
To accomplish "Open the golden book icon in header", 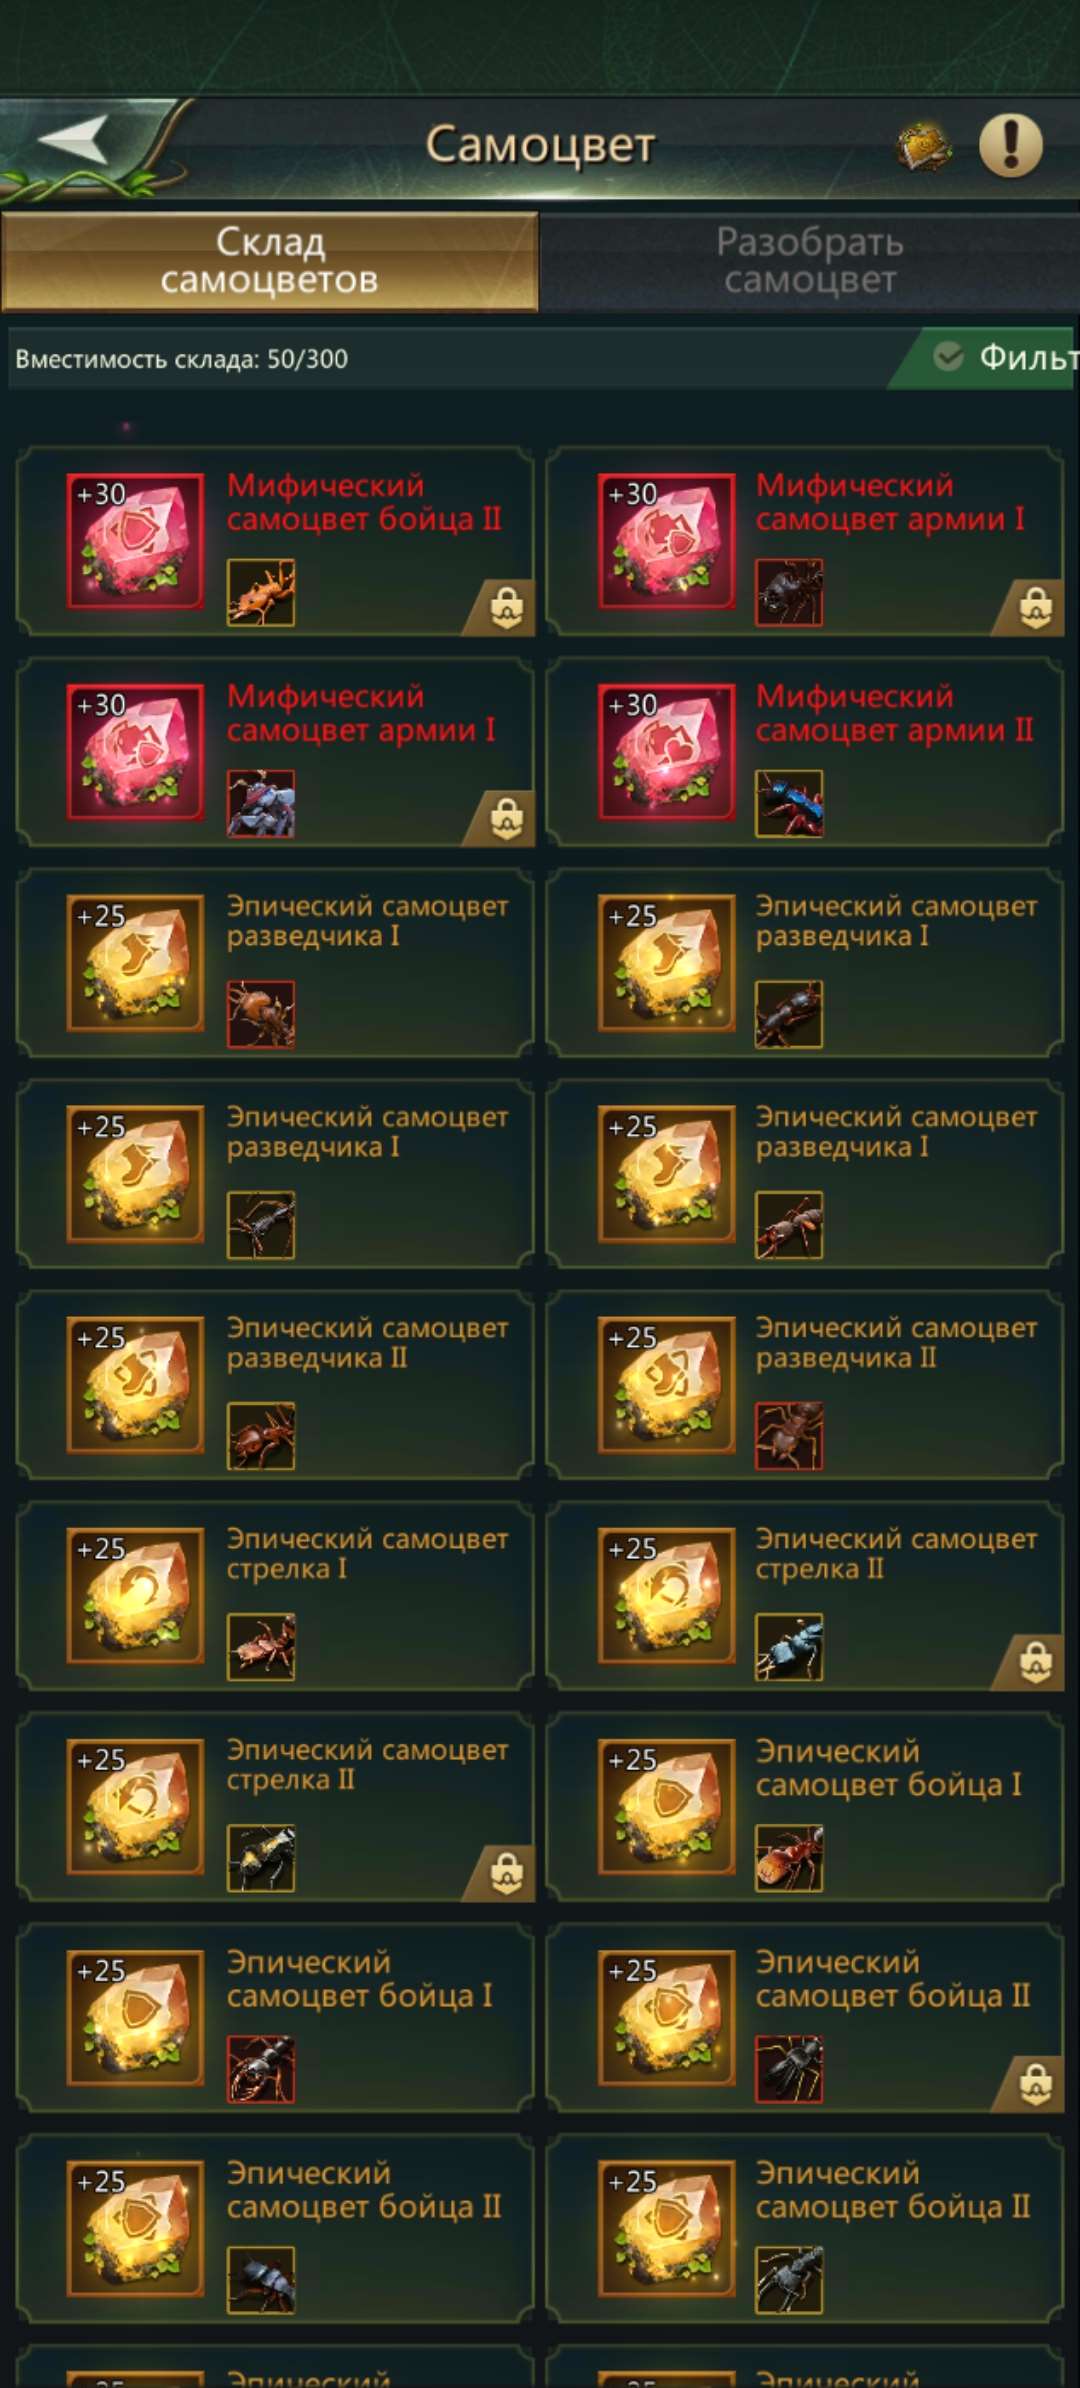I will [x=924, y=147].
